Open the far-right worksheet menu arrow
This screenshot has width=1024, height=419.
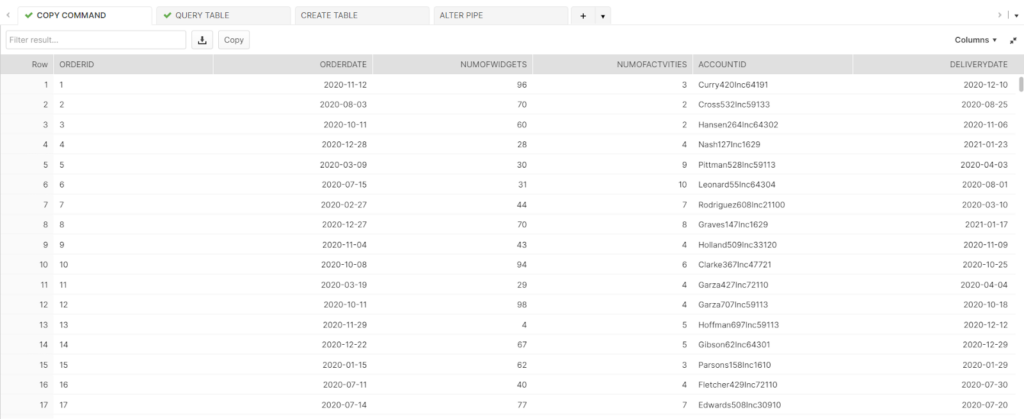coord(1016,16)
